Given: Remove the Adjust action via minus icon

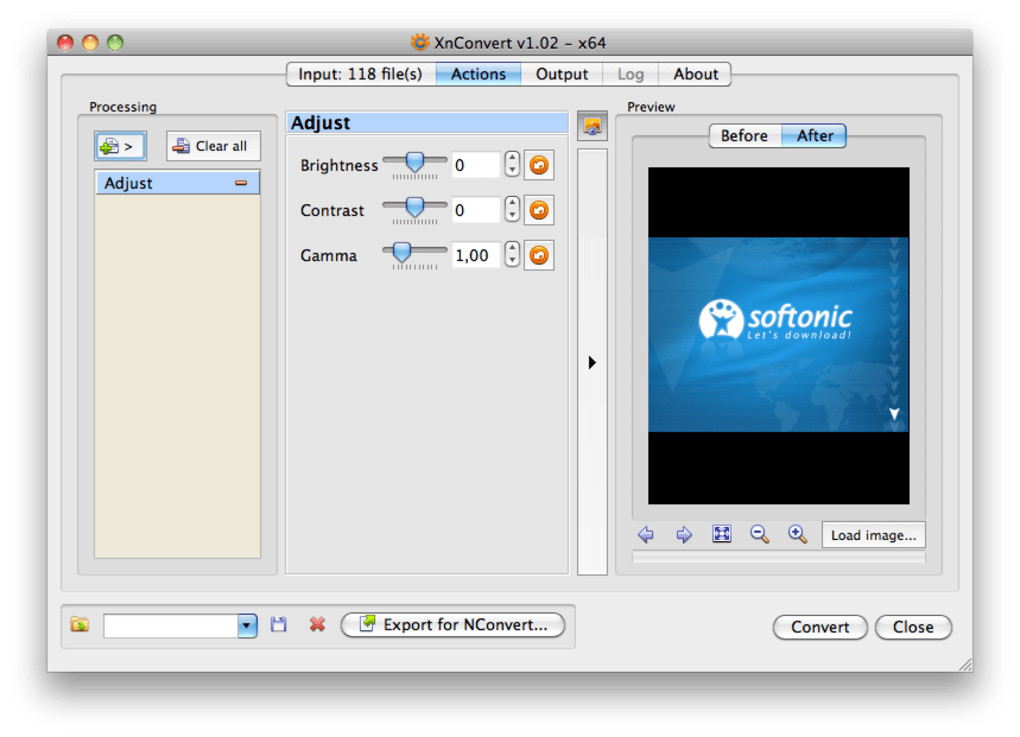Looking at the screenshot, I should pos(241,183).
